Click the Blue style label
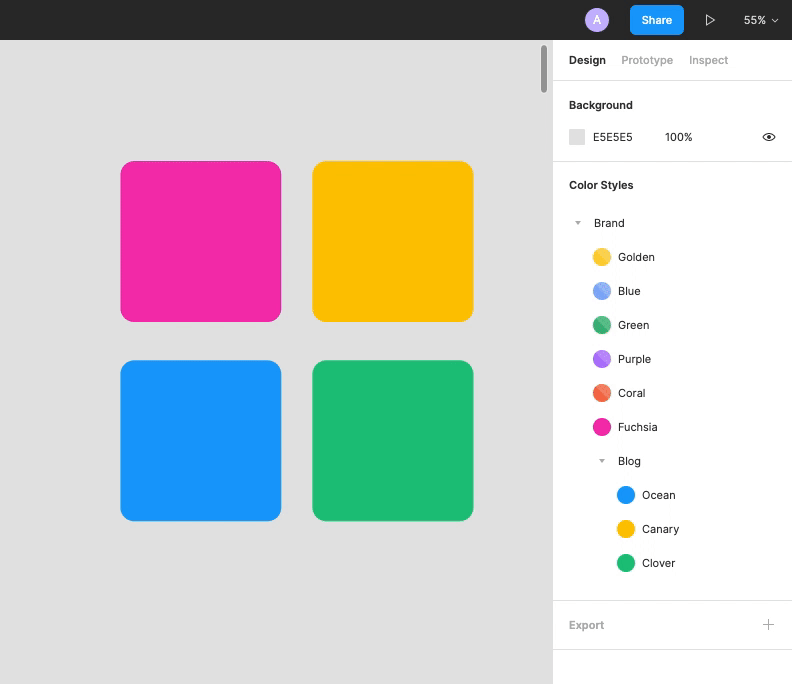The image size is (792, 684). pyautogui.click(x=629, y=291)
